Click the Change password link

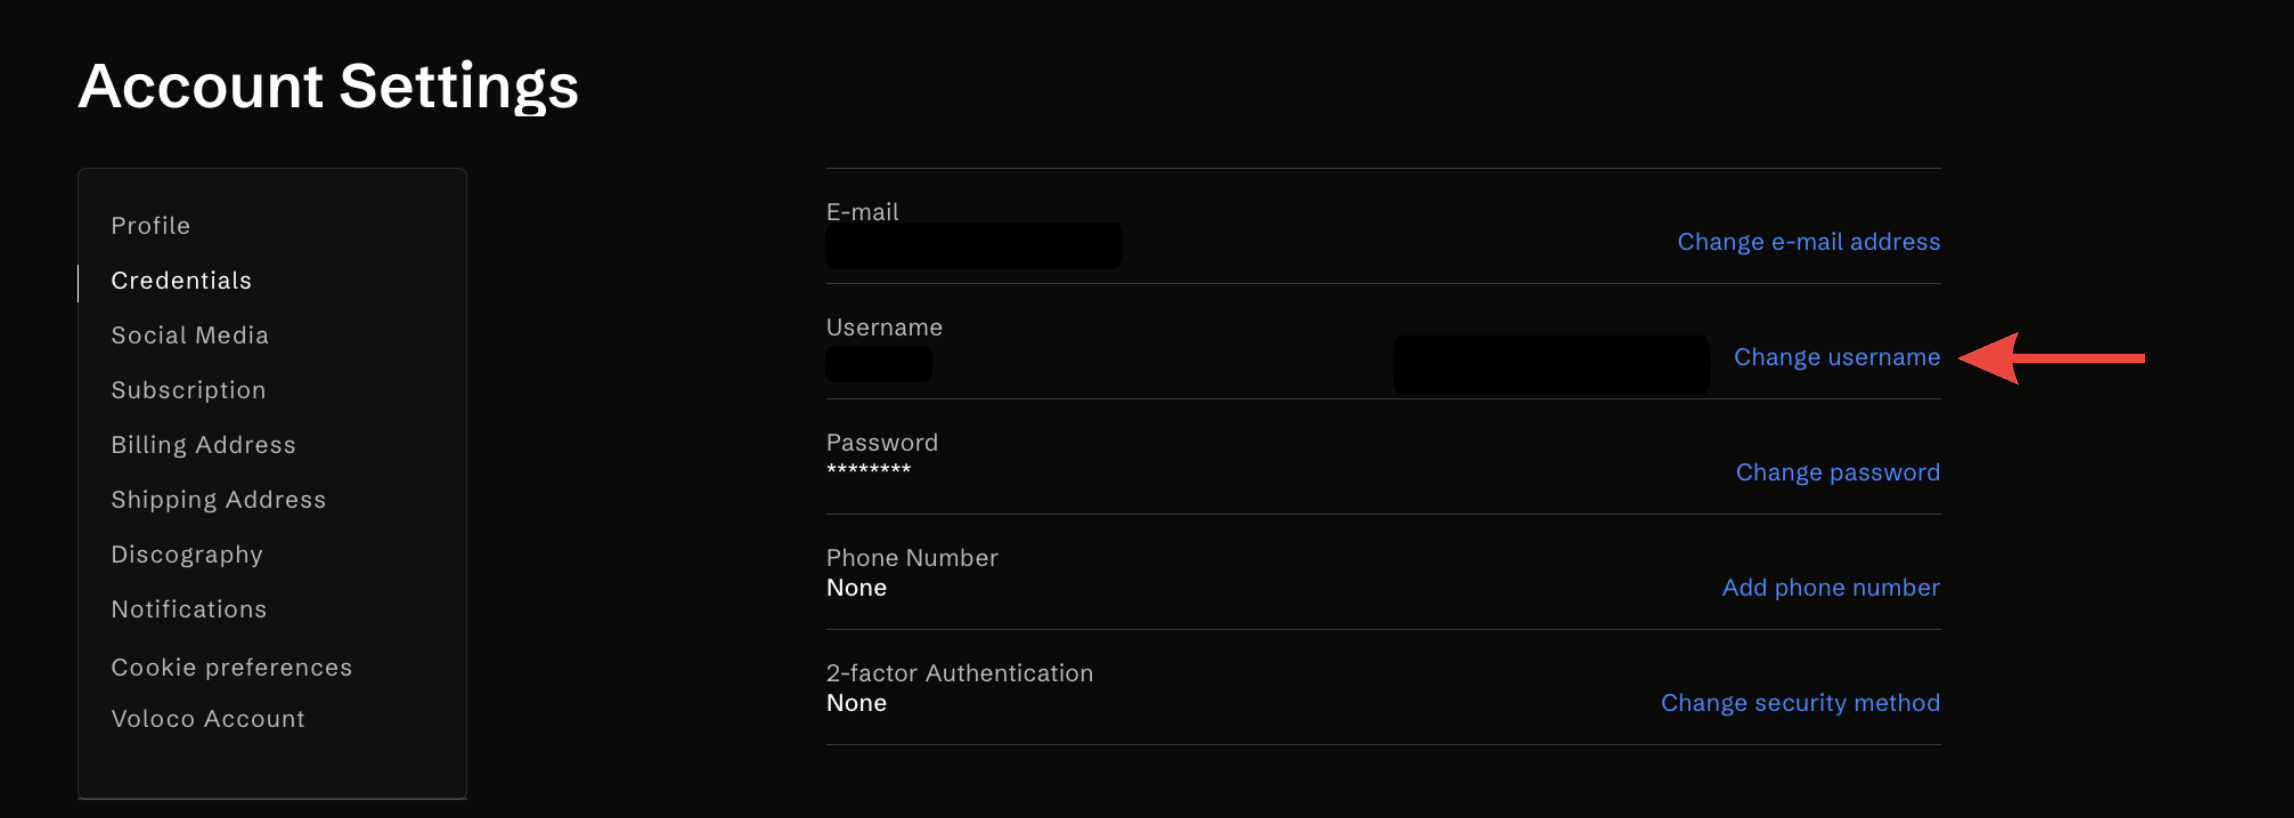pos(1837,472)
